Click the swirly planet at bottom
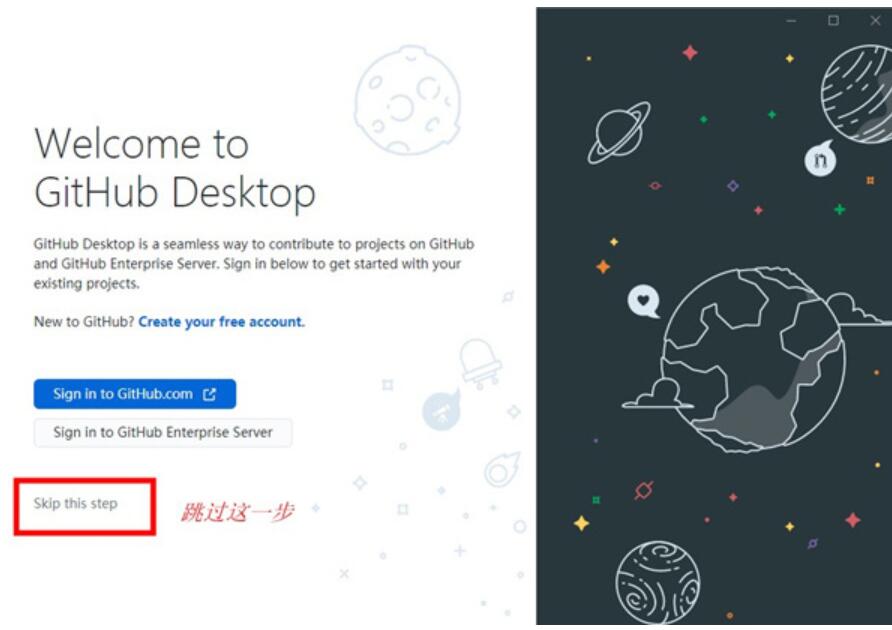Viewport: 892px width, 630px height. coord(658,582)
